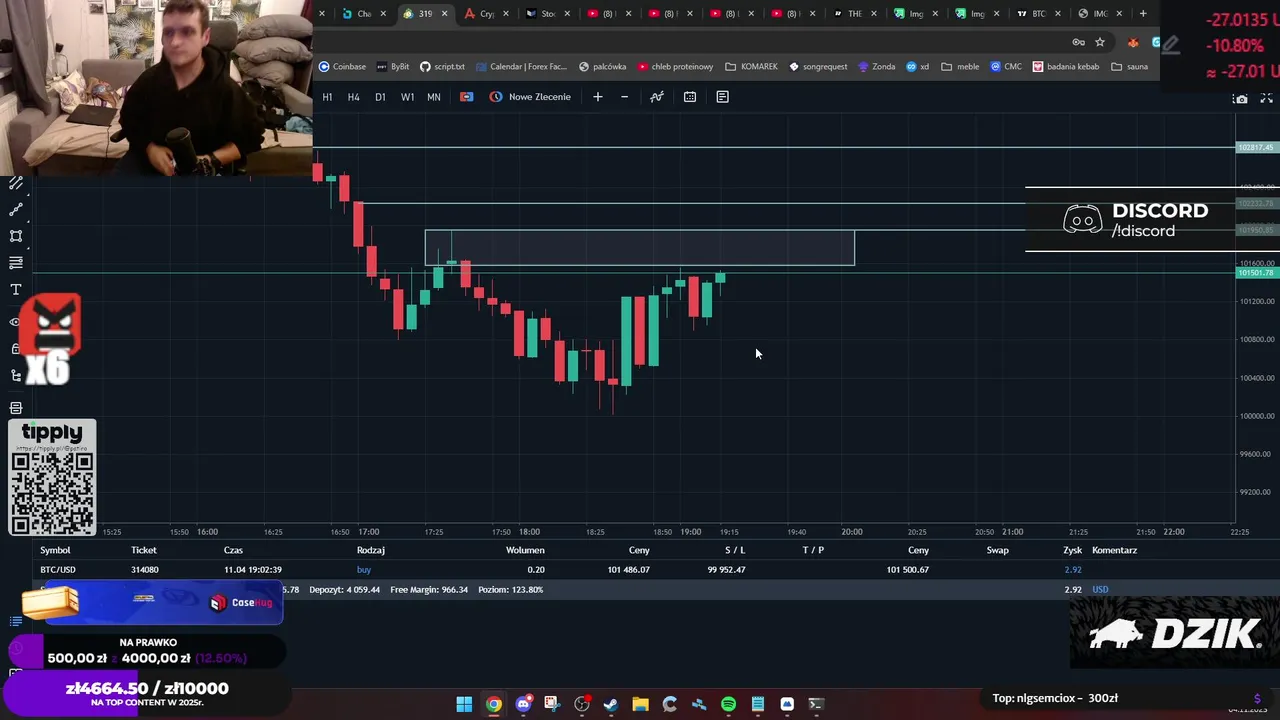Bookmark this page with star icon
This screenshot has height=720, width=1280.
pos(1100,42)
